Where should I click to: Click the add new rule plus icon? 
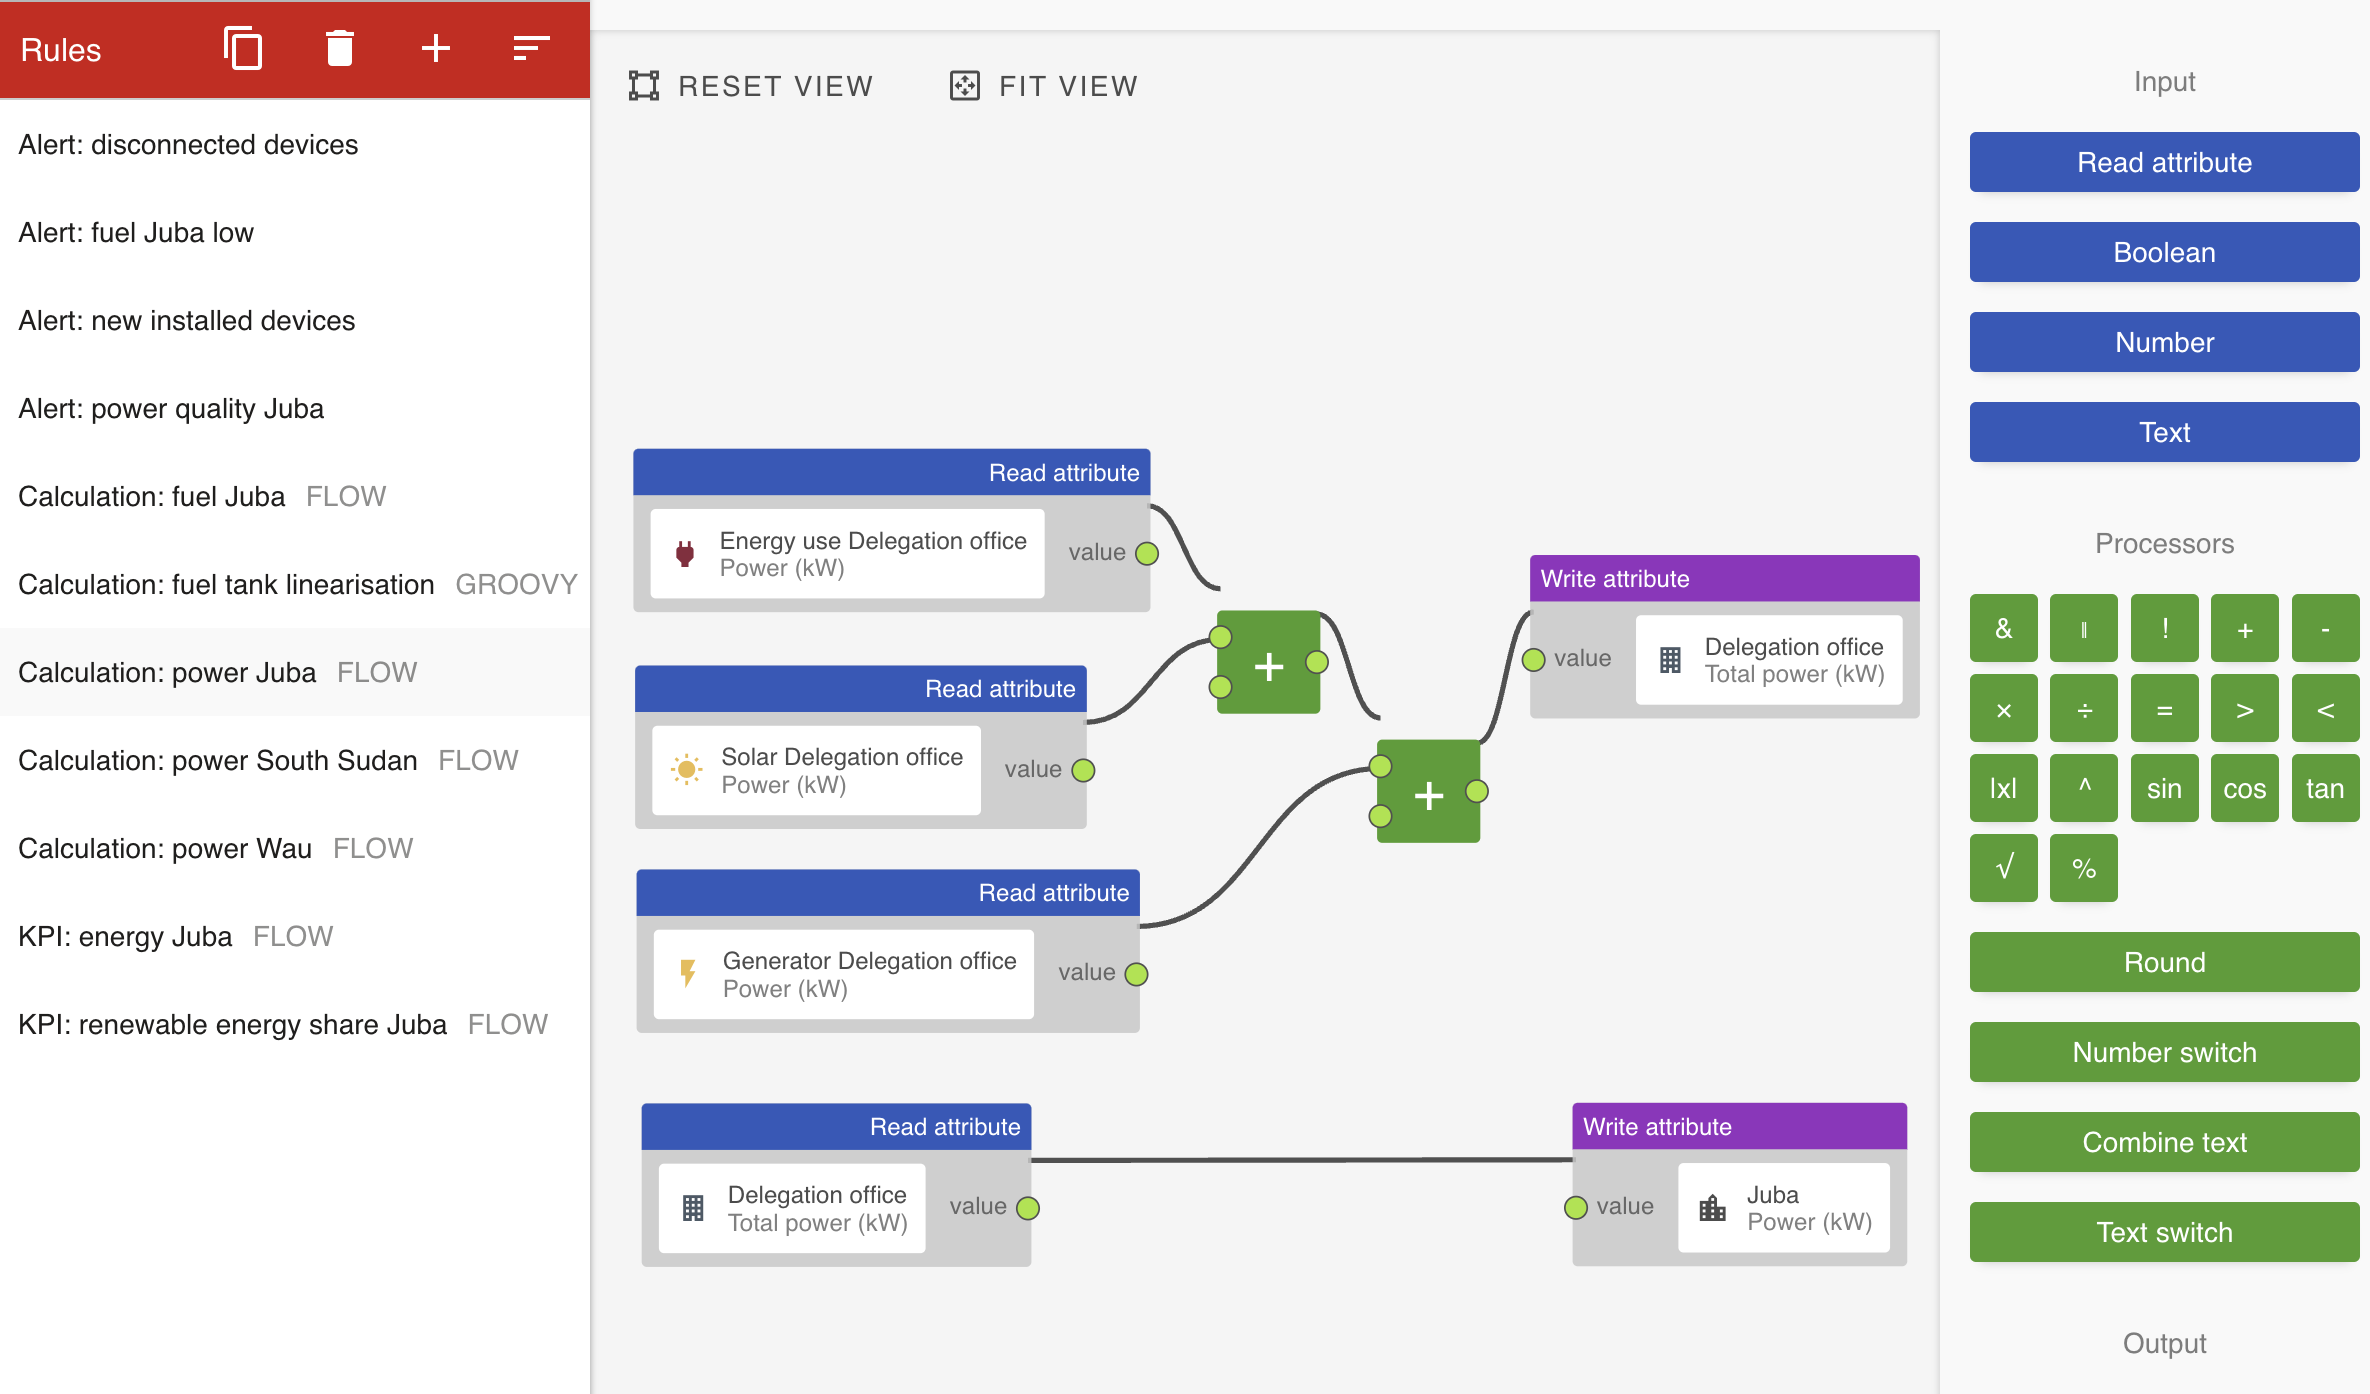tap(436, 48)
